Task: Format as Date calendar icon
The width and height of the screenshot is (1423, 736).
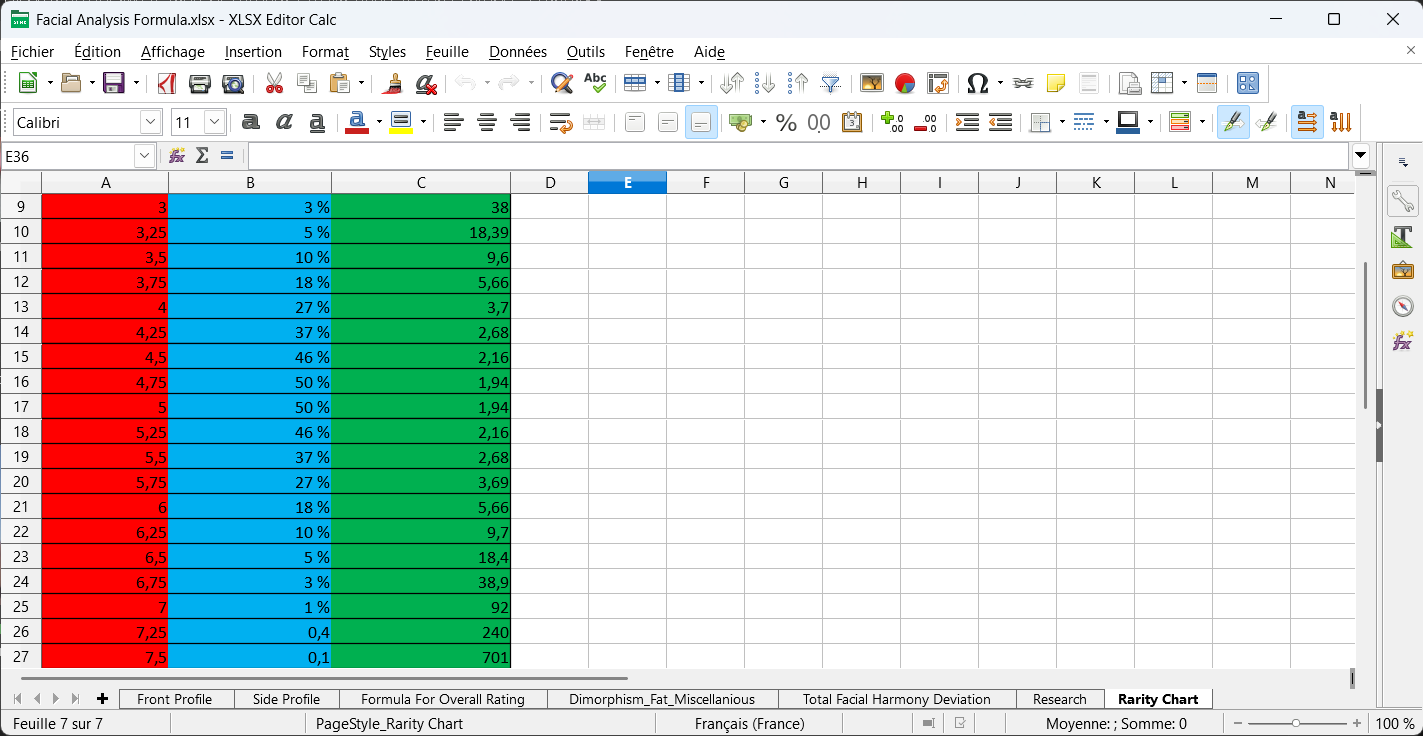Action: (x=852, y=122)
